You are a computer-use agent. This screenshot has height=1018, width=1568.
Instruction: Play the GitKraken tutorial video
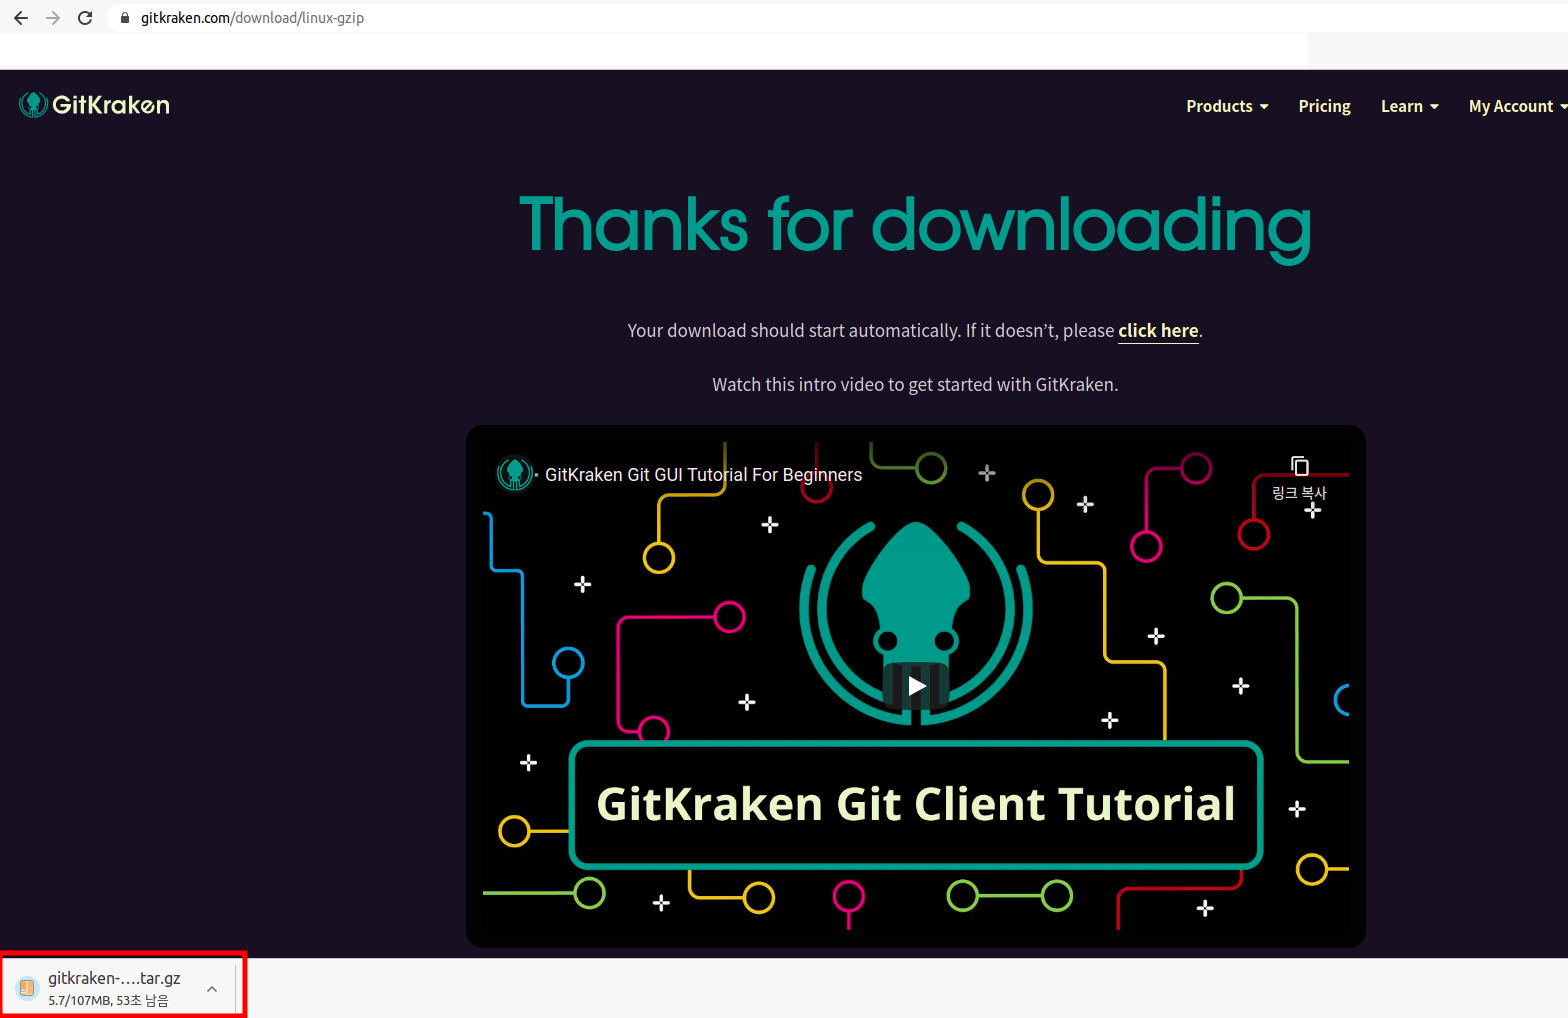(x=916, y=686)
